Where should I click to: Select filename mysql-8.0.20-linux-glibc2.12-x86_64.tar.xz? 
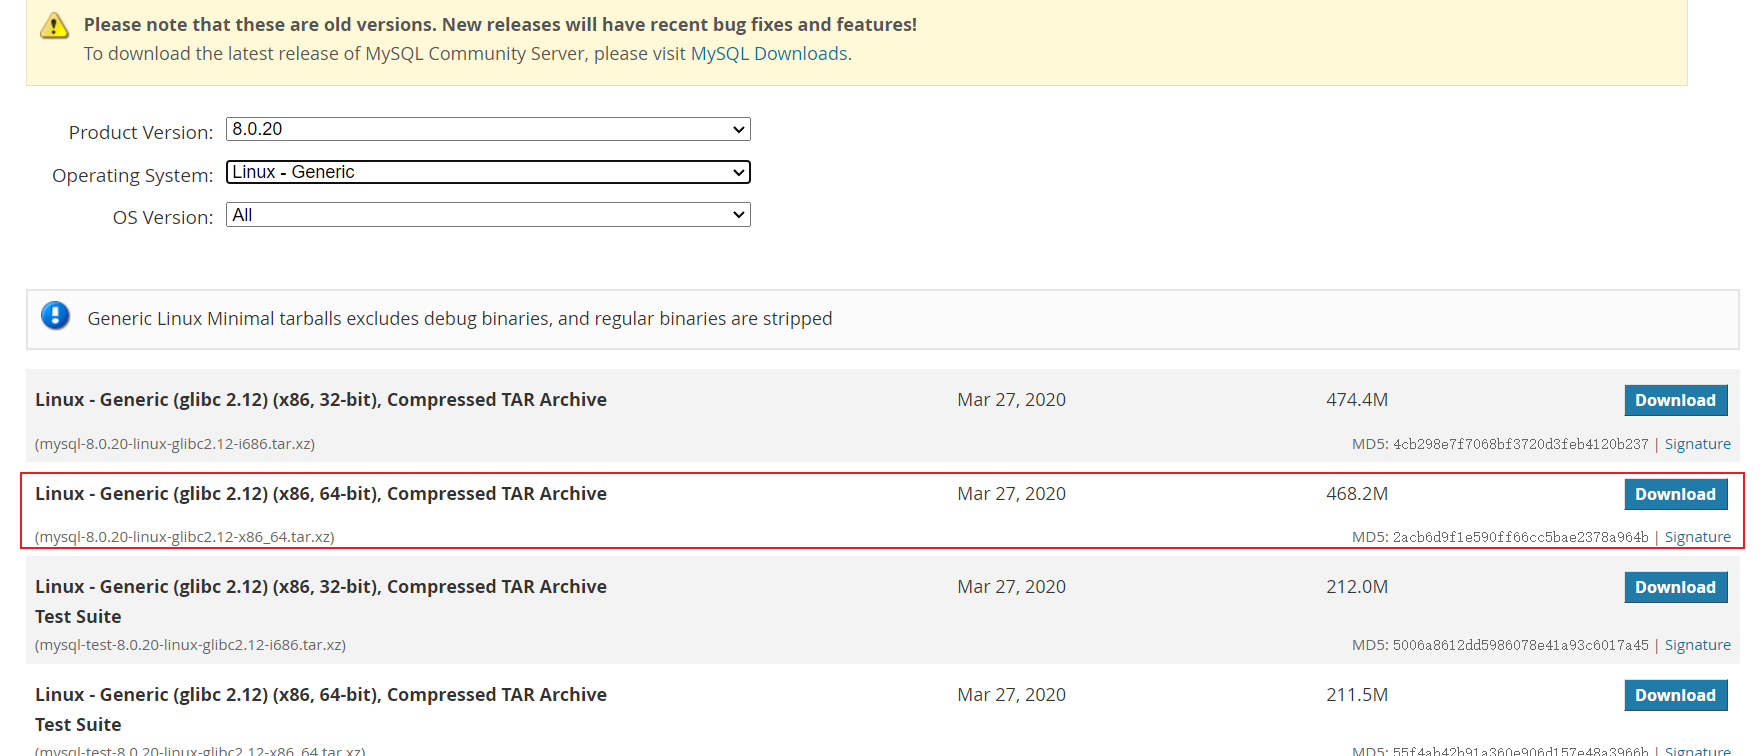pos(185,537)
